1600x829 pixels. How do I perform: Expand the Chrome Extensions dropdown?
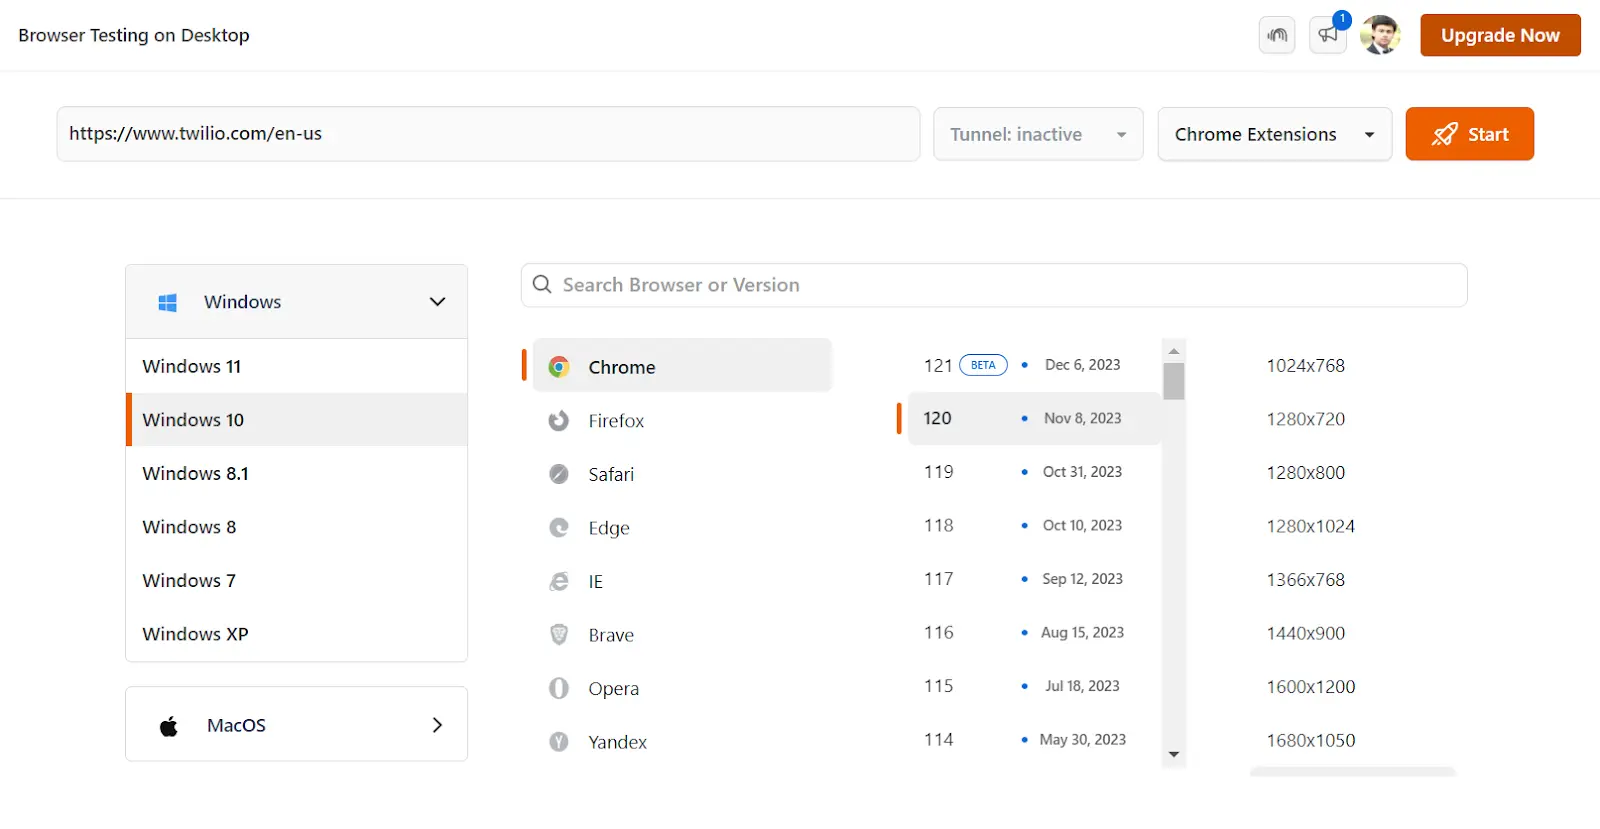click(x=1274, y=134)
